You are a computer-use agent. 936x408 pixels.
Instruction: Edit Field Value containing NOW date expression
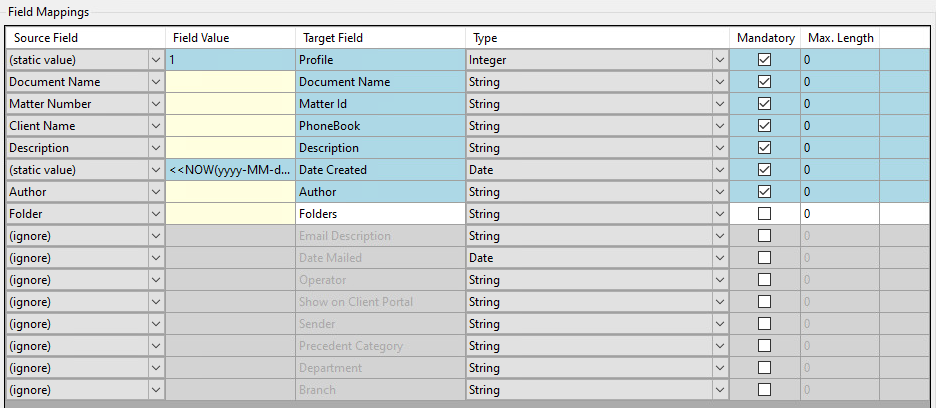[230, 170]
